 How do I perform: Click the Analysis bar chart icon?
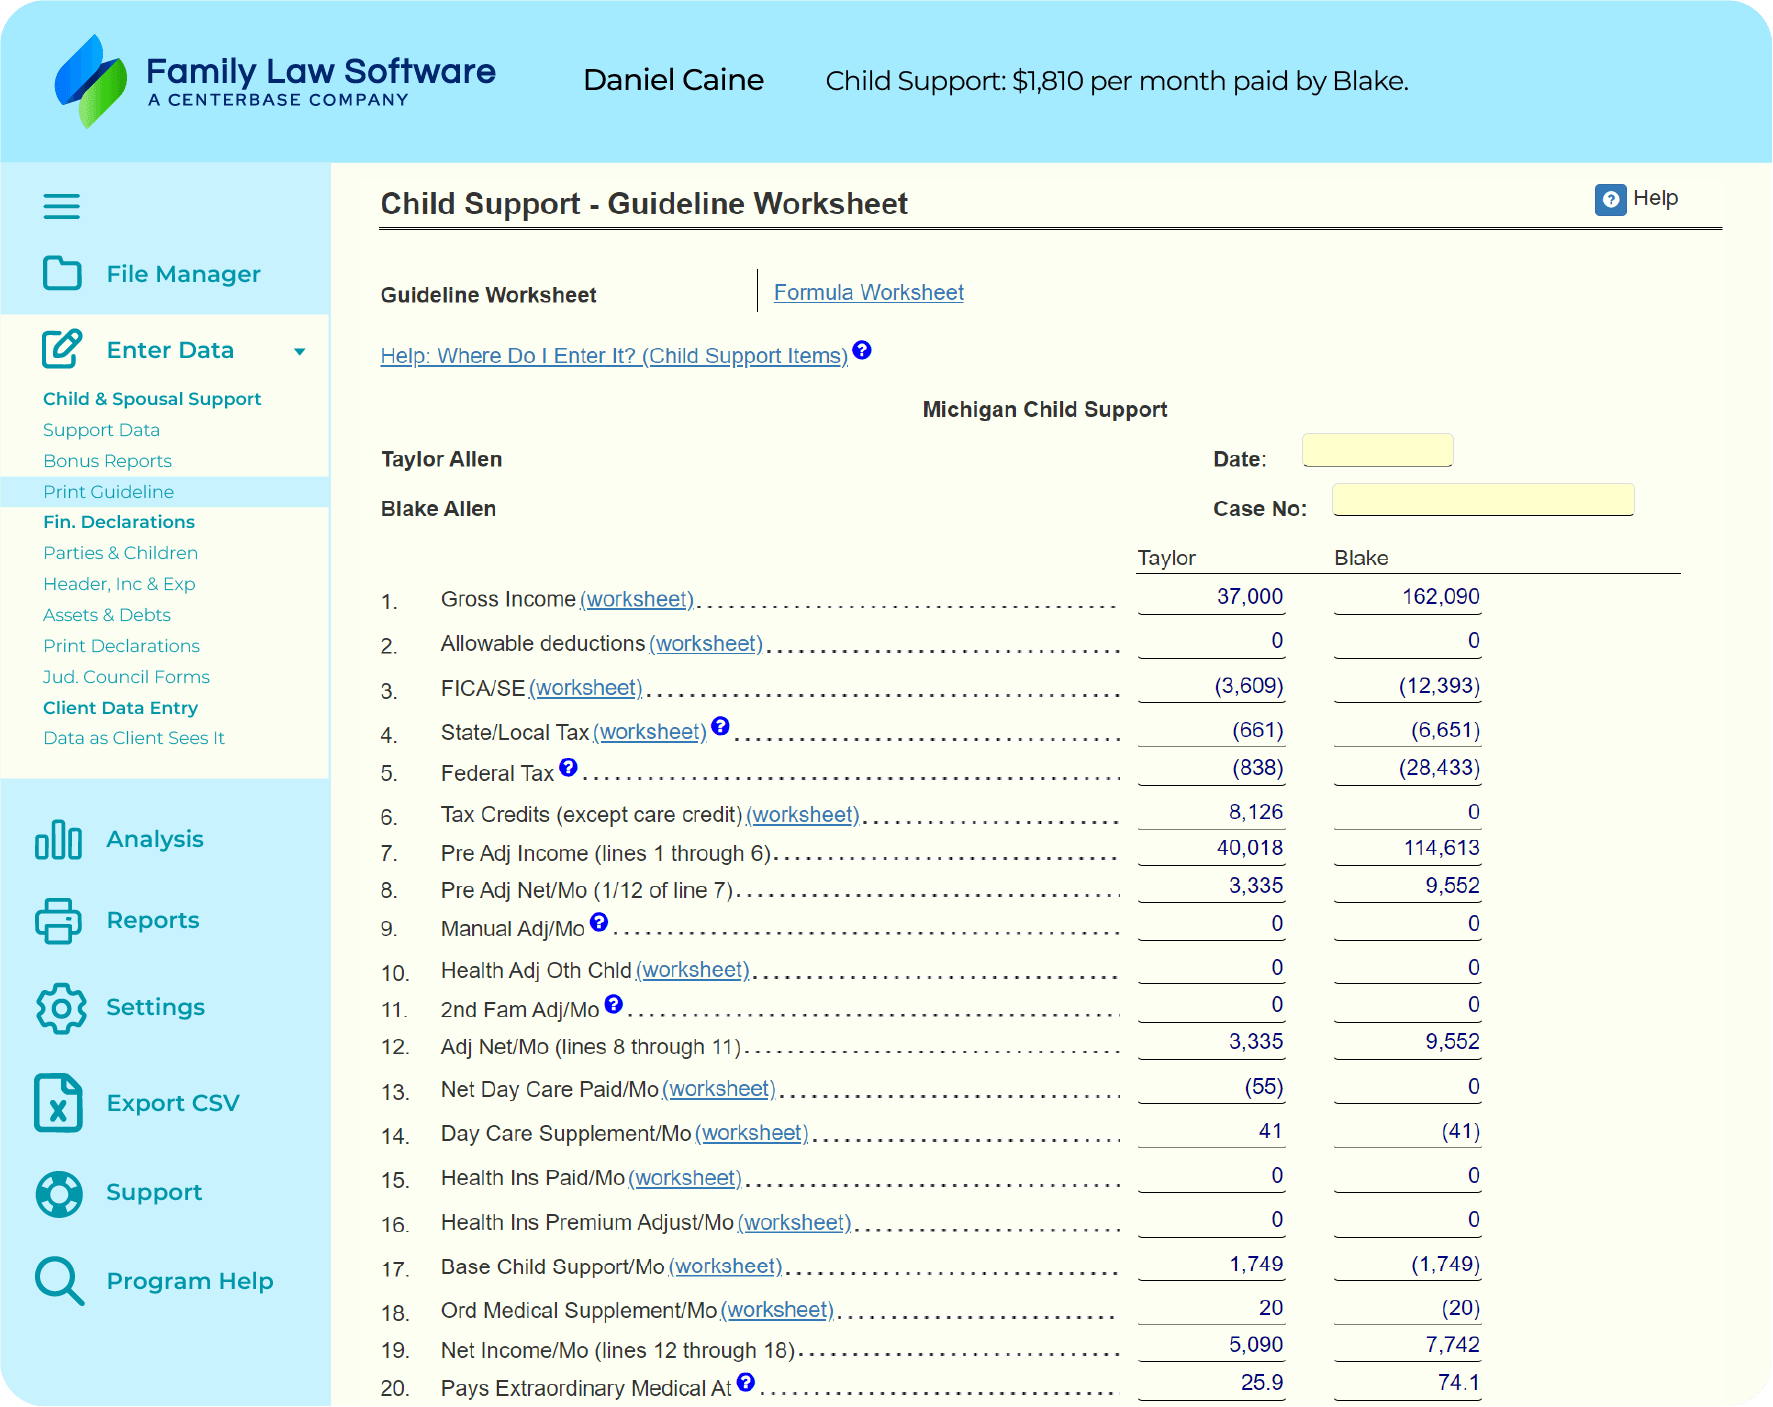59,840
